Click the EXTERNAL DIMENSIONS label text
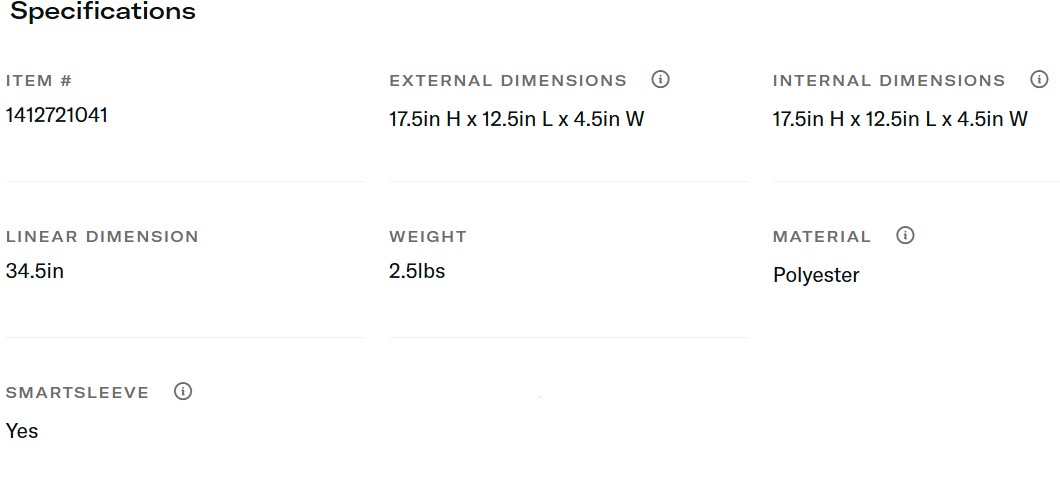Screen dimensions: 1060x502 tap(508, 81)
